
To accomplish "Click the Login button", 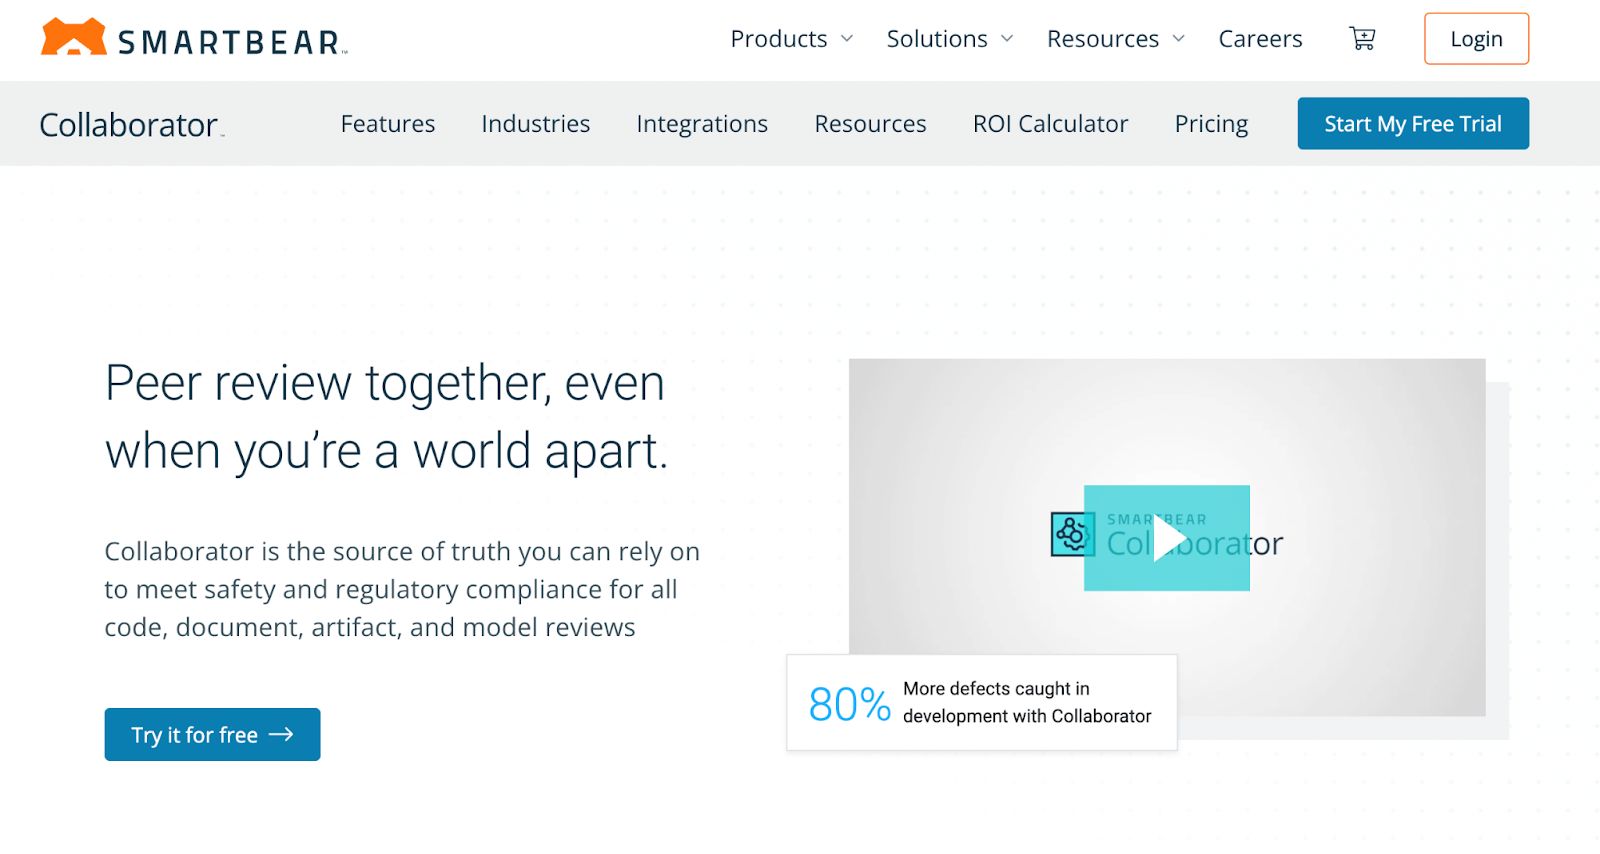I will point(1476,39).
